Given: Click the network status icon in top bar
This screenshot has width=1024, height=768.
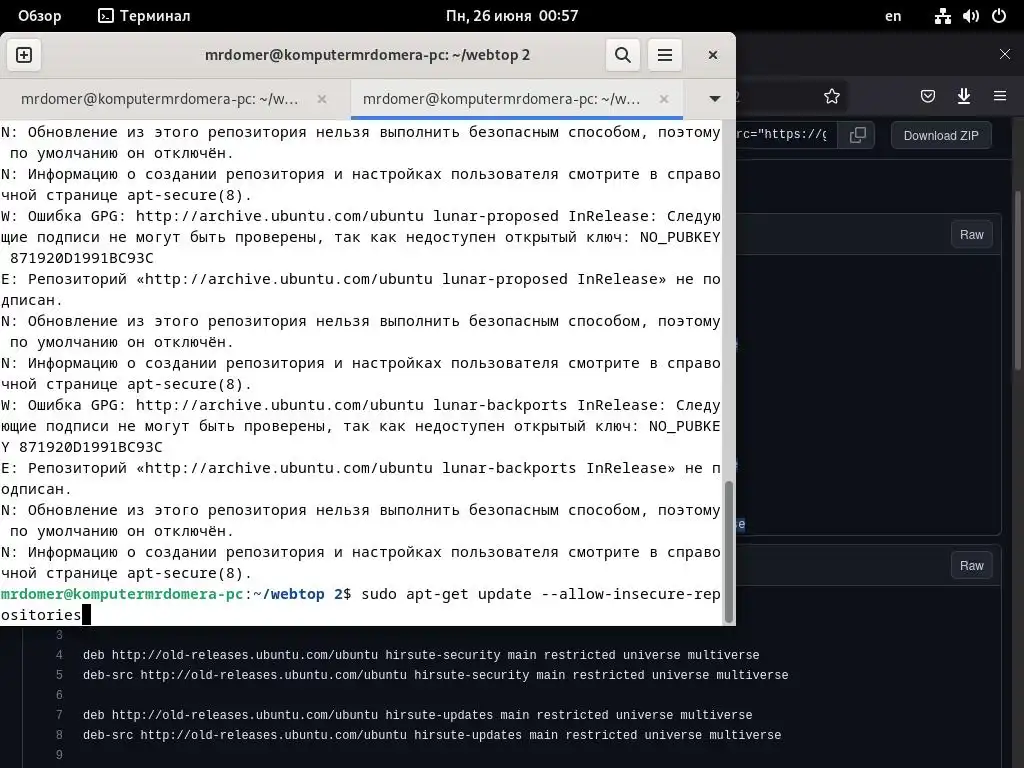Looking at the screenshot, I should click(942, 16).
